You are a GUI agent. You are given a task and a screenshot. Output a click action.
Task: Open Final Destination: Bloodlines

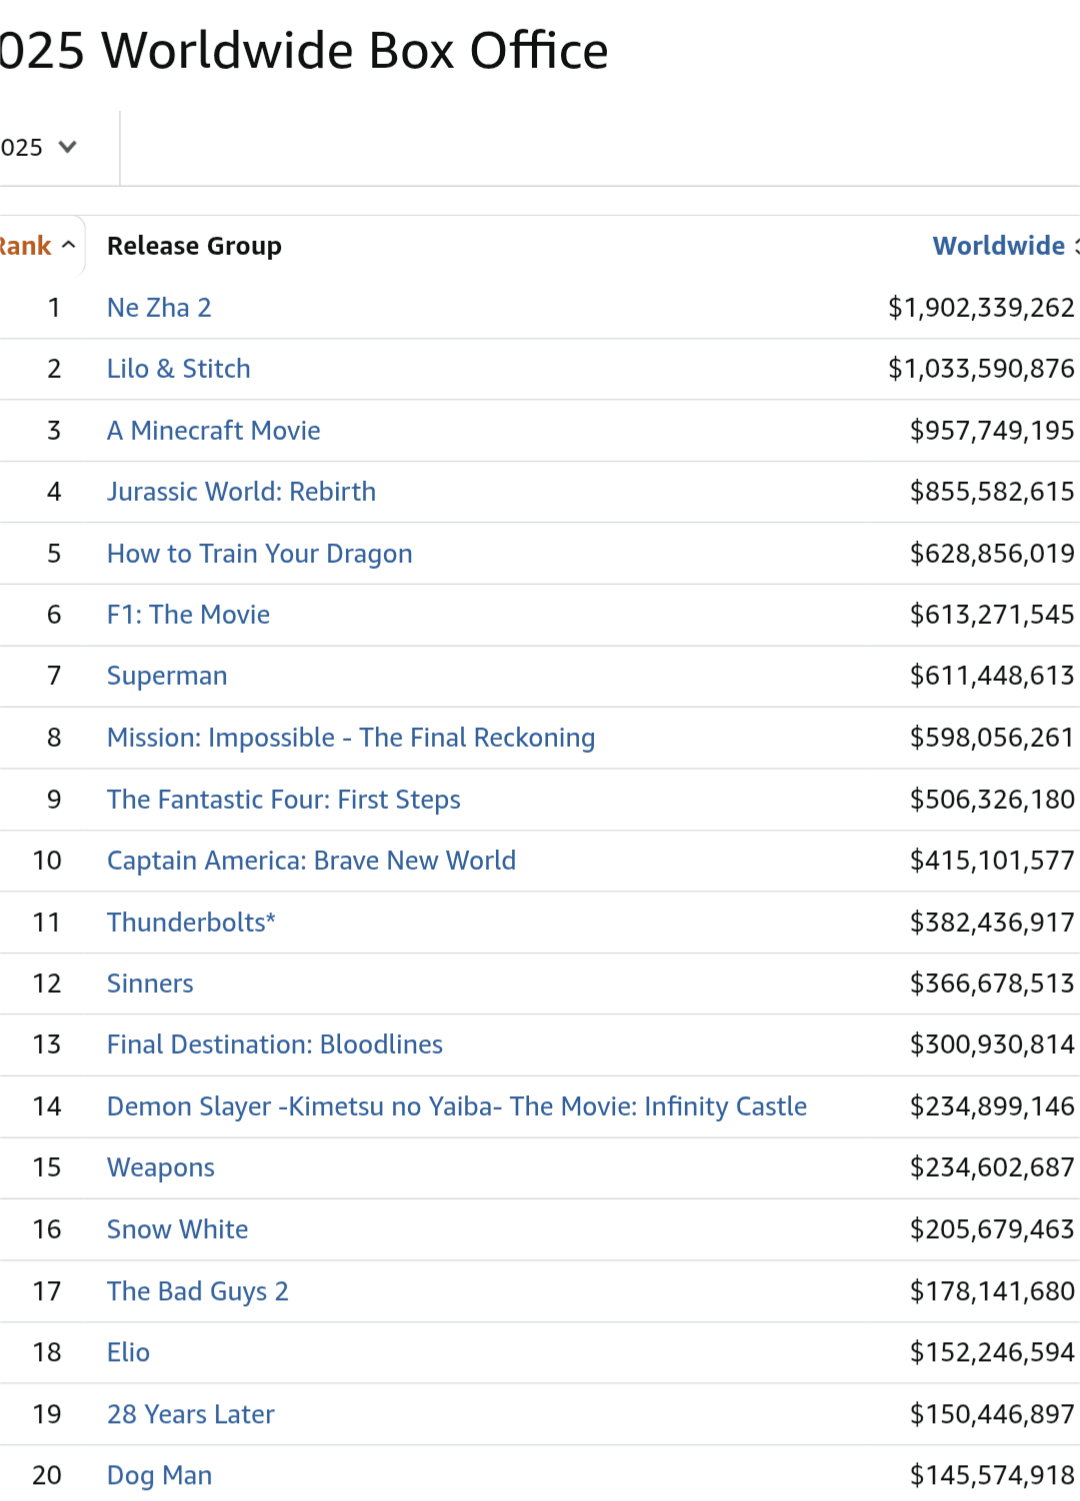tap(274, 1045)
